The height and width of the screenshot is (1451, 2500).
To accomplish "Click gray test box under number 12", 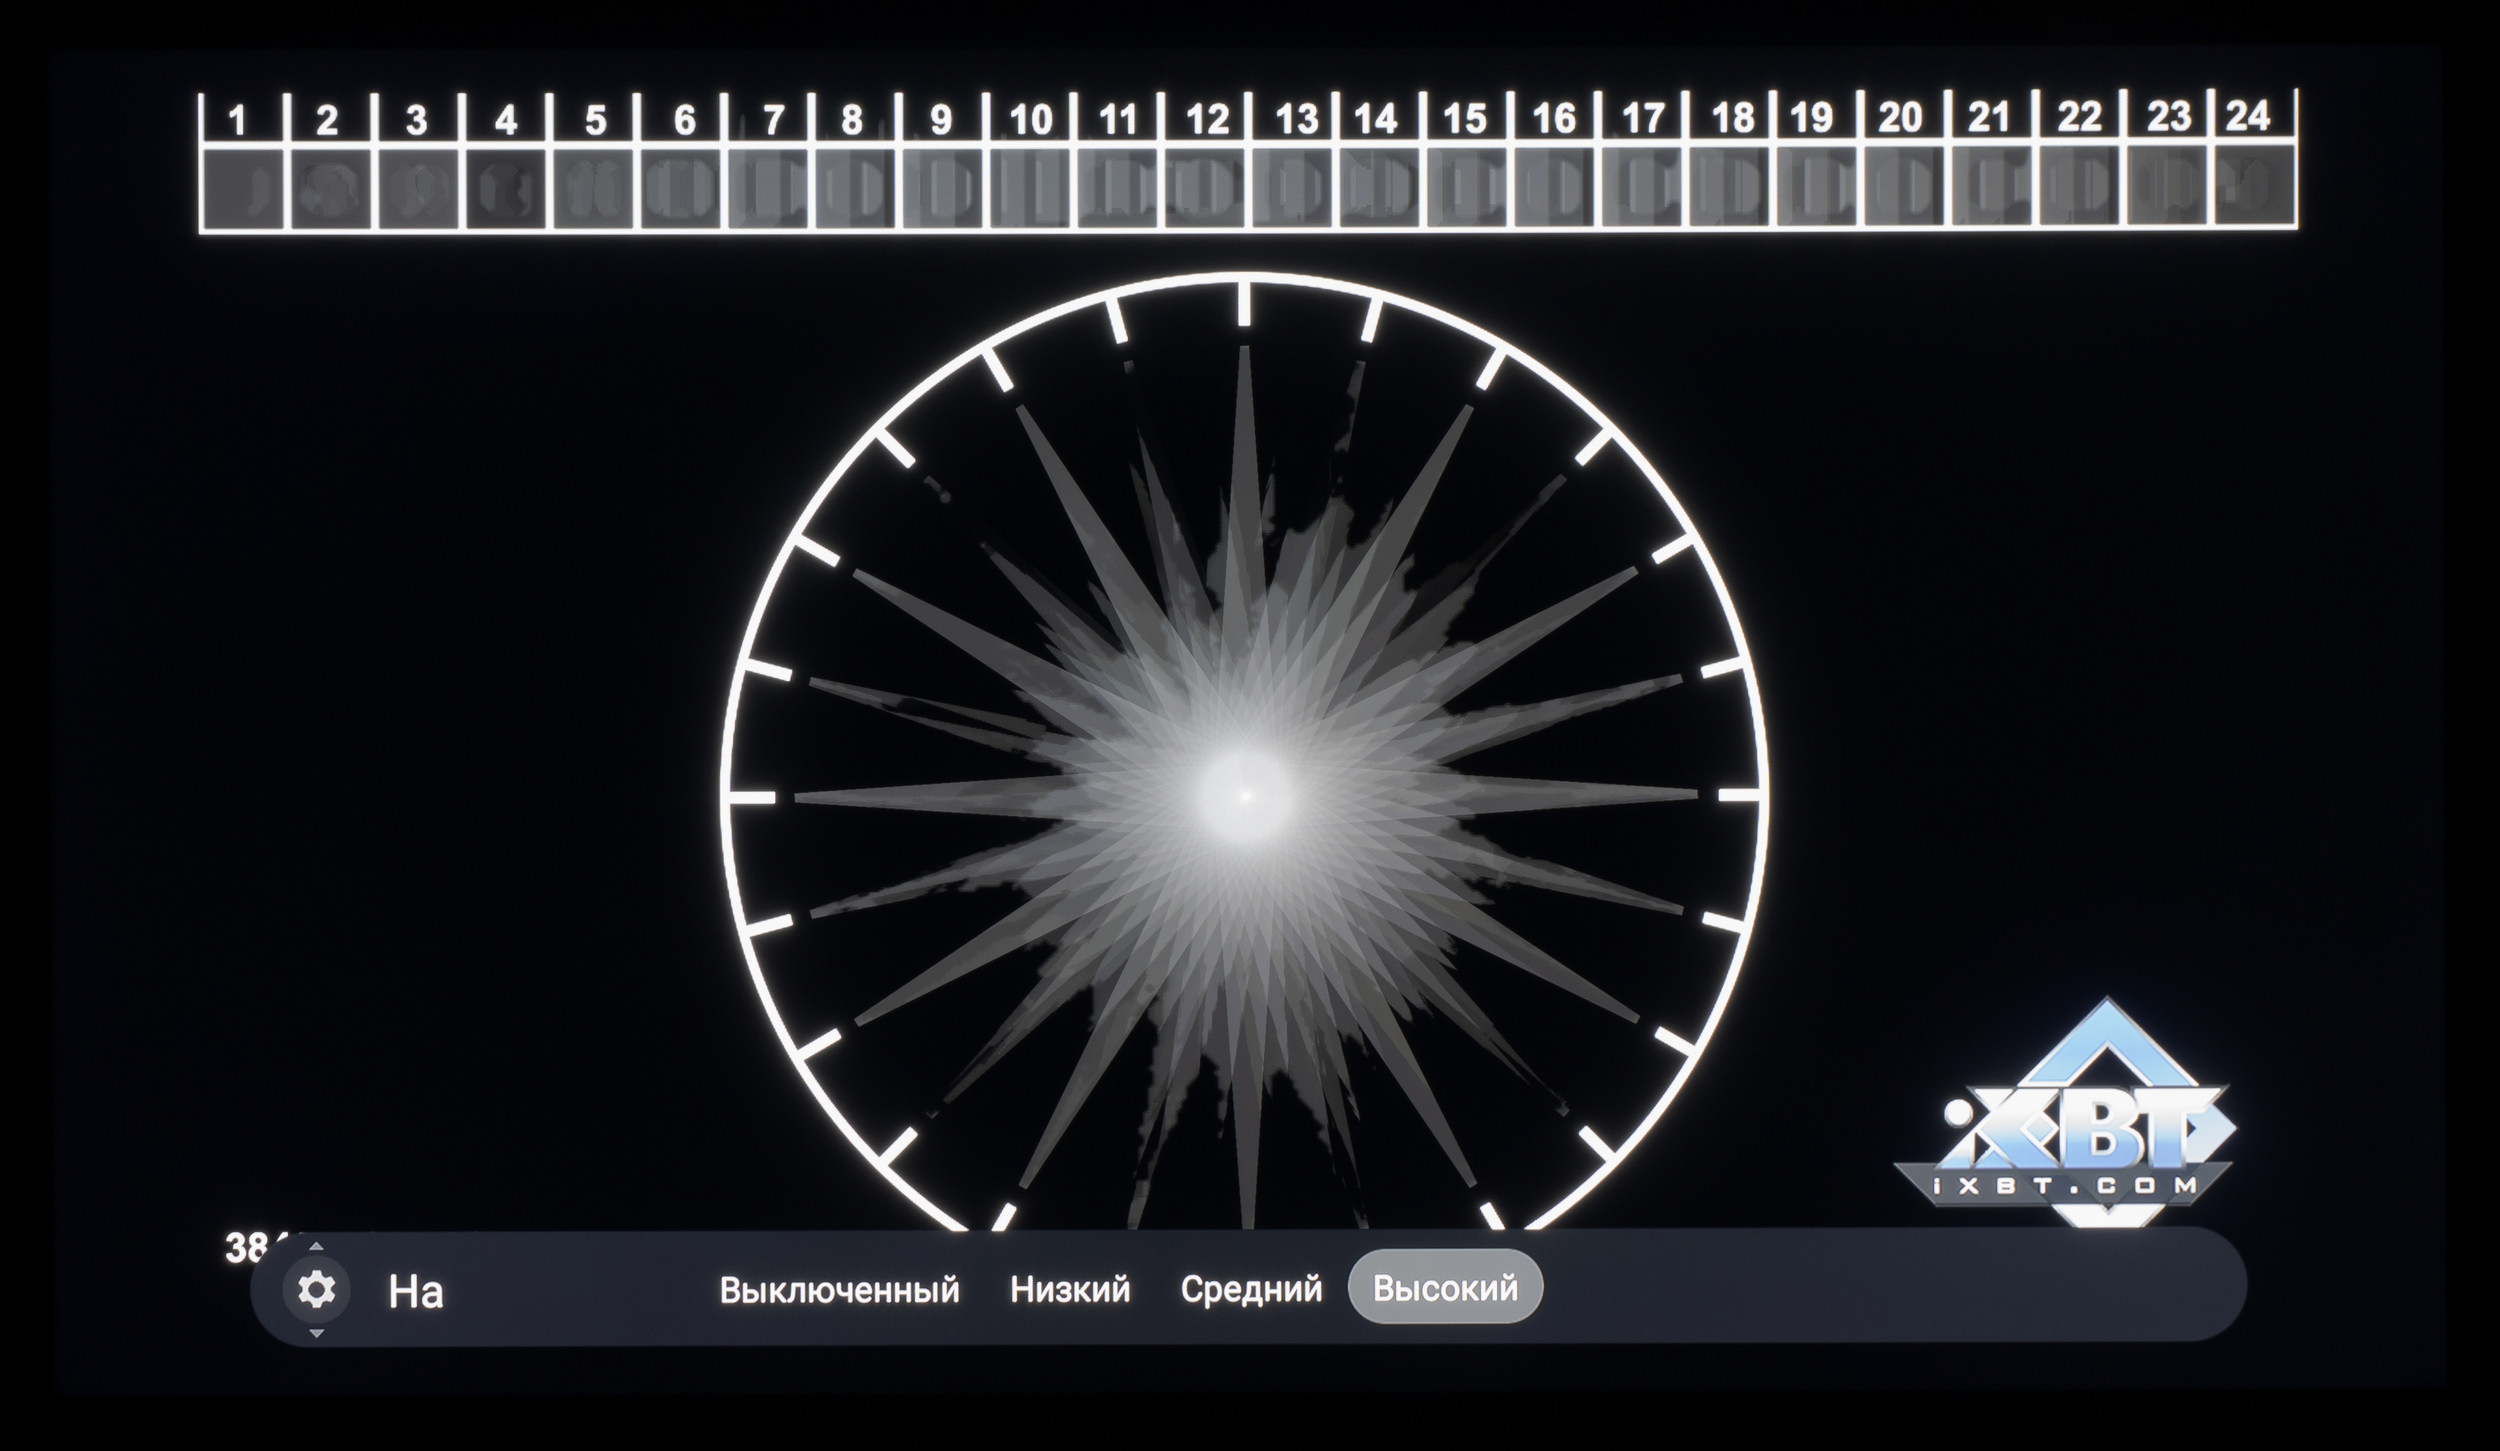I will tap(1207, 187).
